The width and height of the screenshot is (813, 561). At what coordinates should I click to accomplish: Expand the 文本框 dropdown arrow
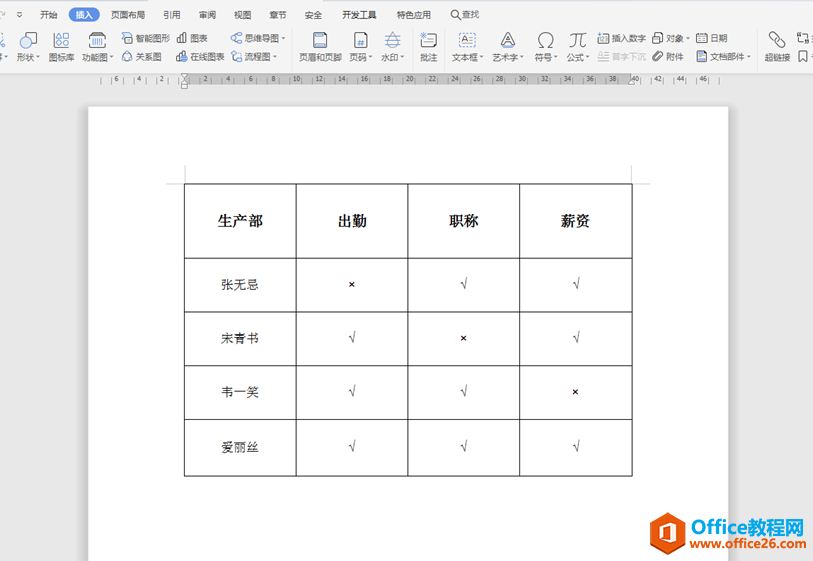pyautogui.click(x=481, y=57)
